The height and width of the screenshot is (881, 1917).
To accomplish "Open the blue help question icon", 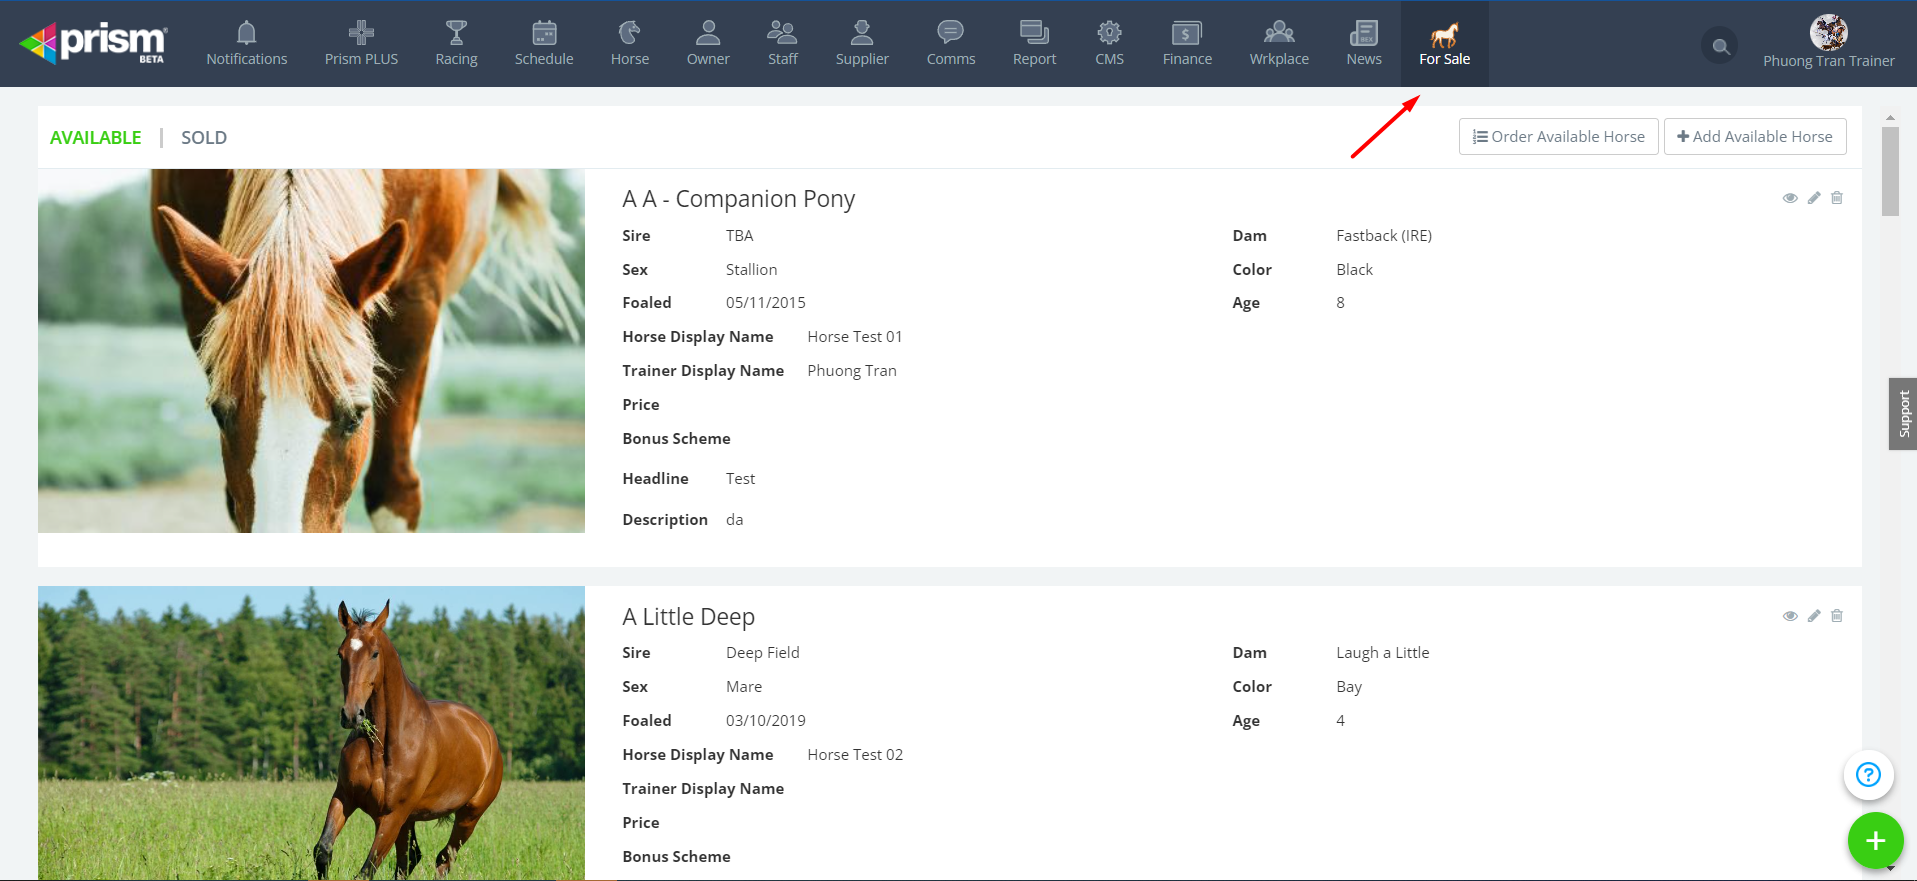I will pos(1868,775).
